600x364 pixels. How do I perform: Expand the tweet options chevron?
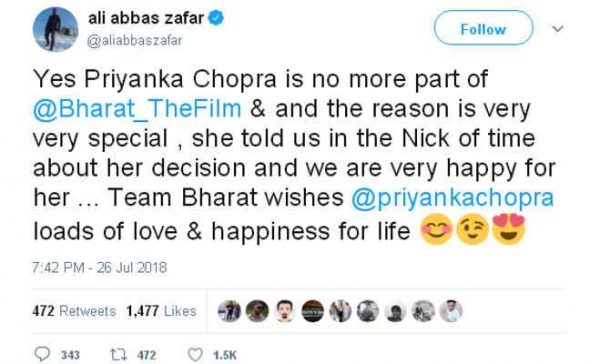click(x=558, y=29)
